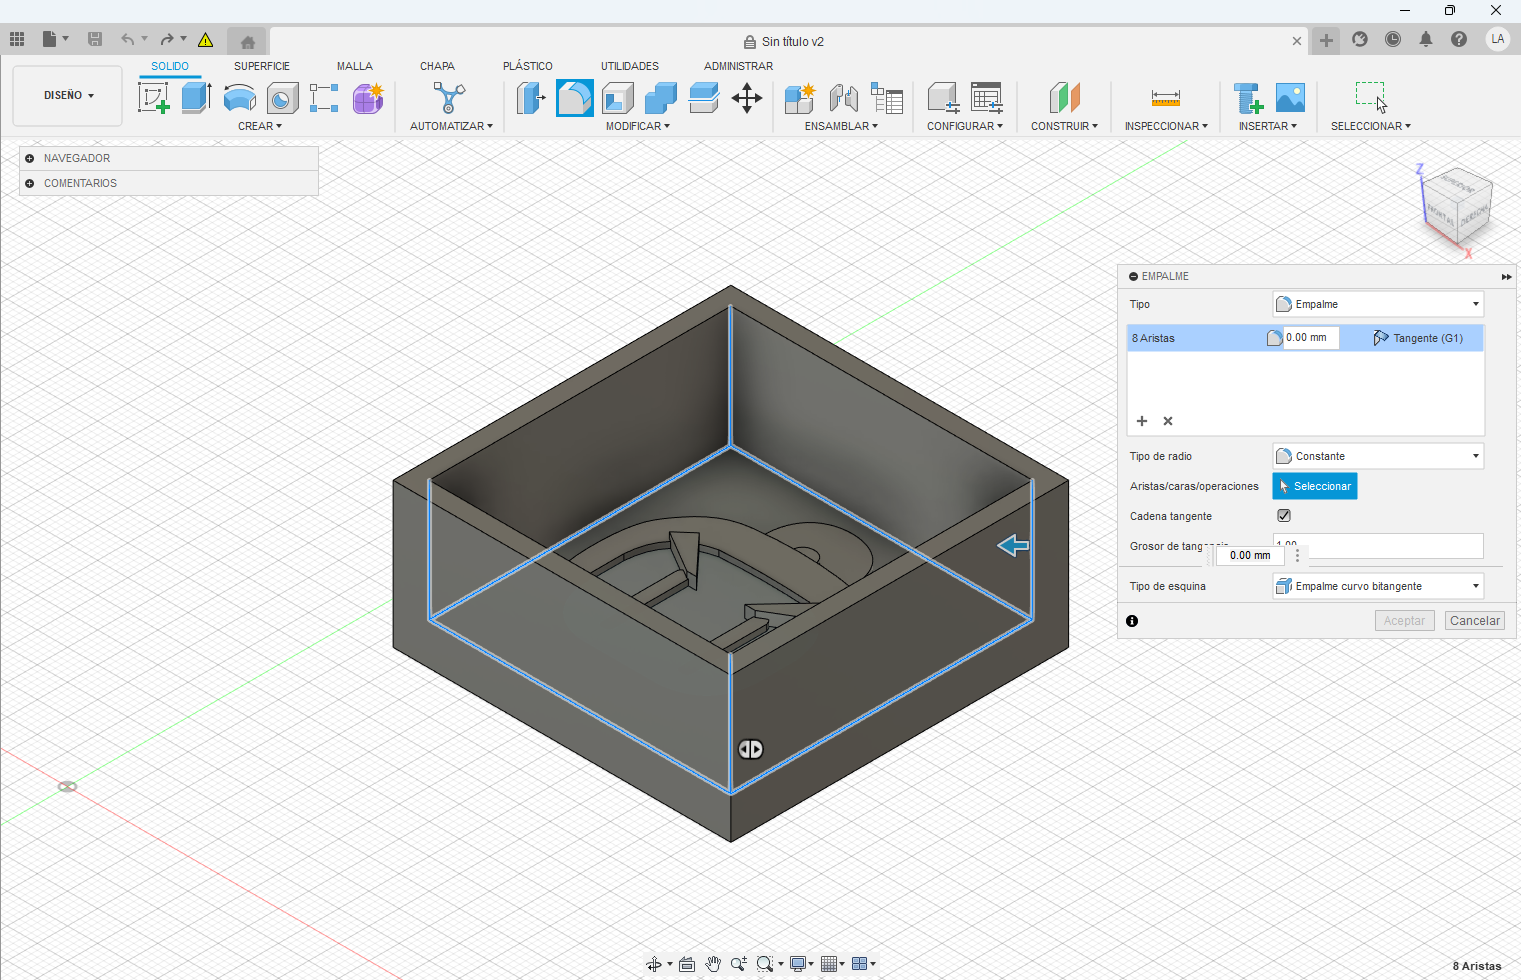
Task: Select the Extrude tool icon
Action: tap(196, 98)
